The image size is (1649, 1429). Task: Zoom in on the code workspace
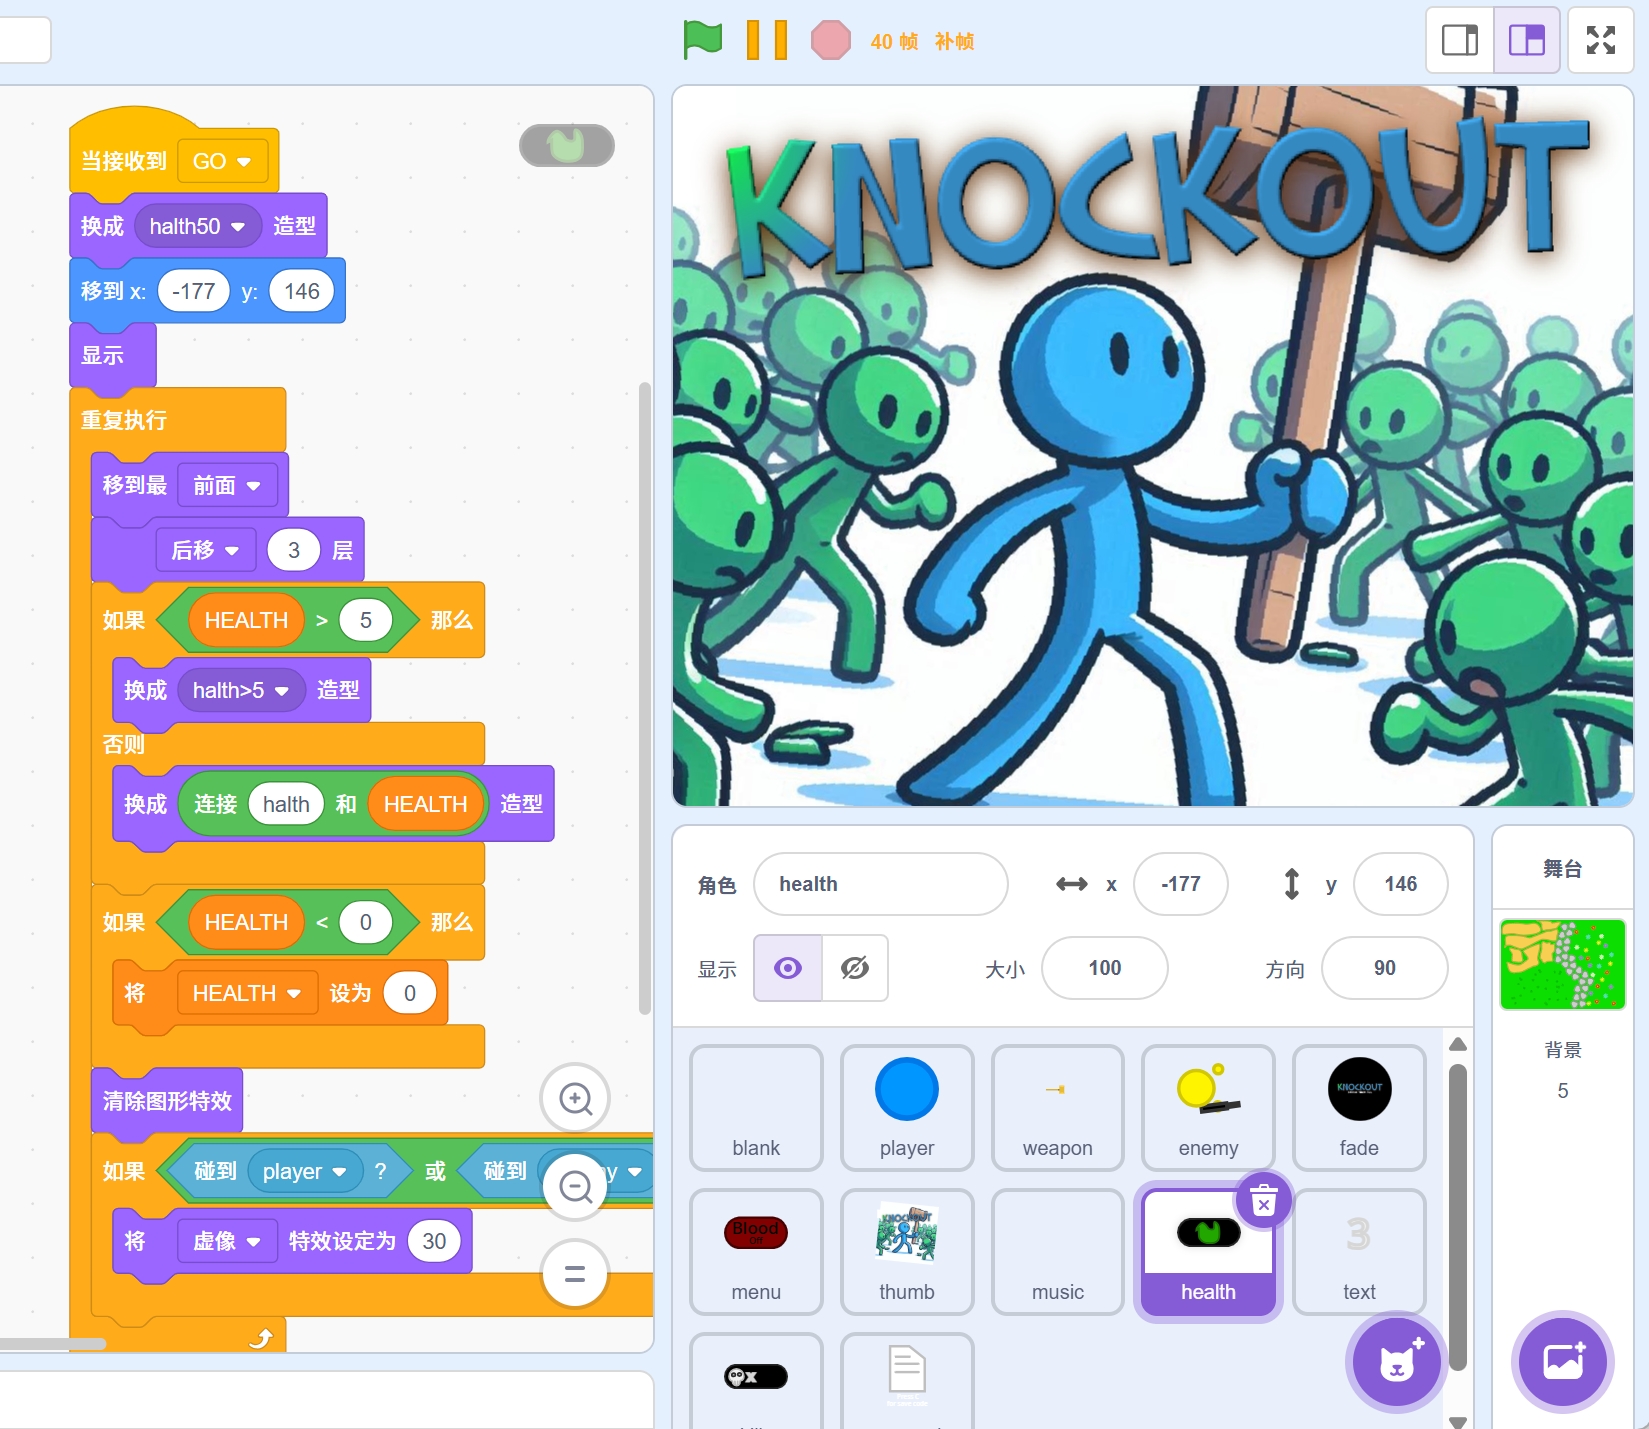(x=575, y=1099)
